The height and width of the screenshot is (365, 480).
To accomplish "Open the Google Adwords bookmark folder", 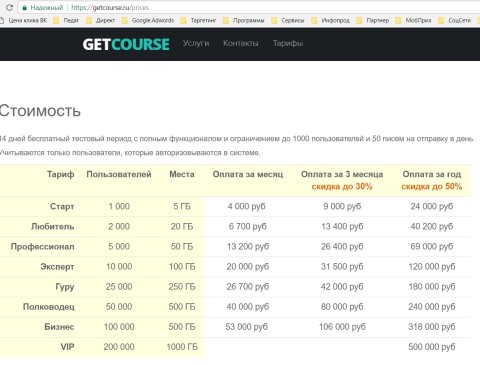I will click(148, 20).
